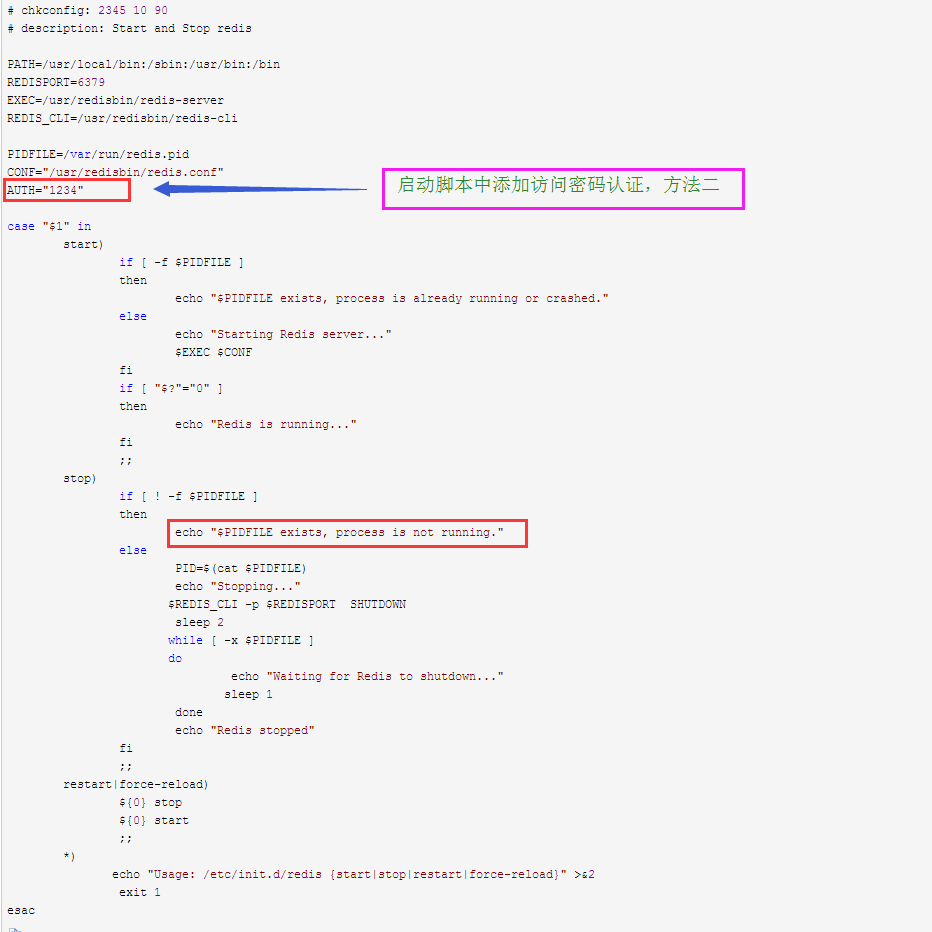Viewport: 932px width, 932px height.
Task: Click the REDIS_CLI=/usr/redisbin/redis-cli line
Action: [122, 118]
